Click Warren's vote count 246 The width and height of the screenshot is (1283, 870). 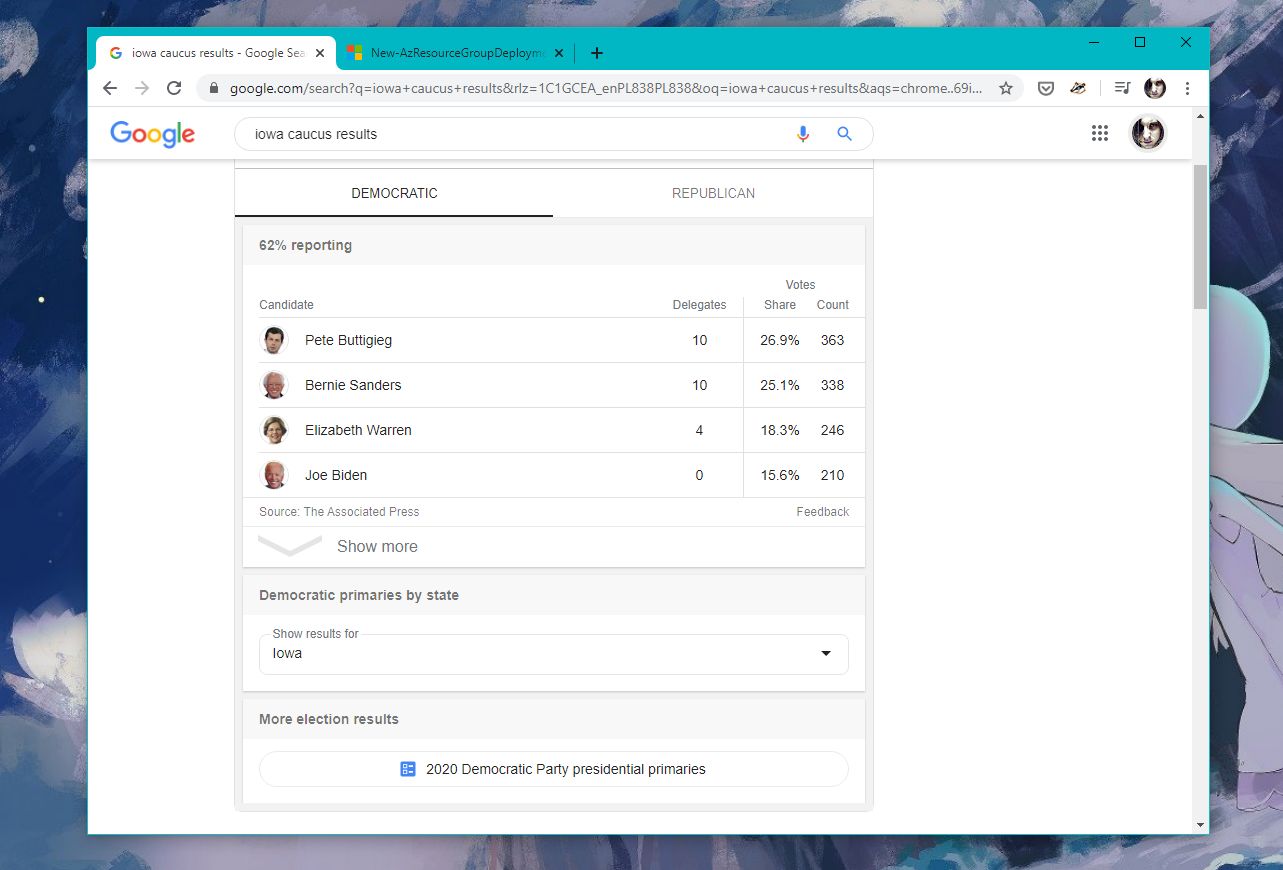[x=832, y=430]
